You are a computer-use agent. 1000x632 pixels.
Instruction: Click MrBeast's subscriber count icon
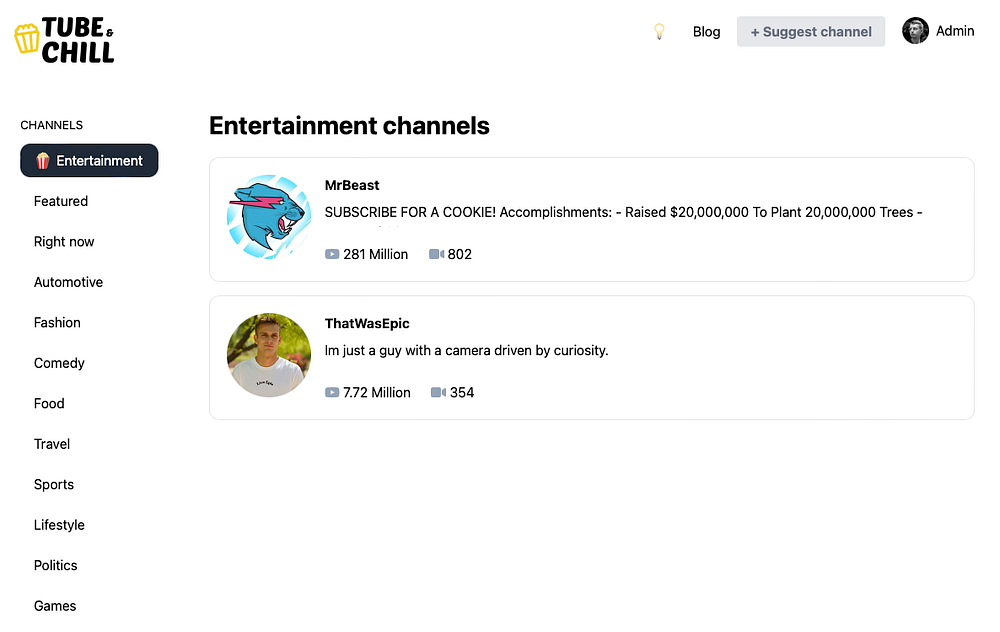pos(332,254)
